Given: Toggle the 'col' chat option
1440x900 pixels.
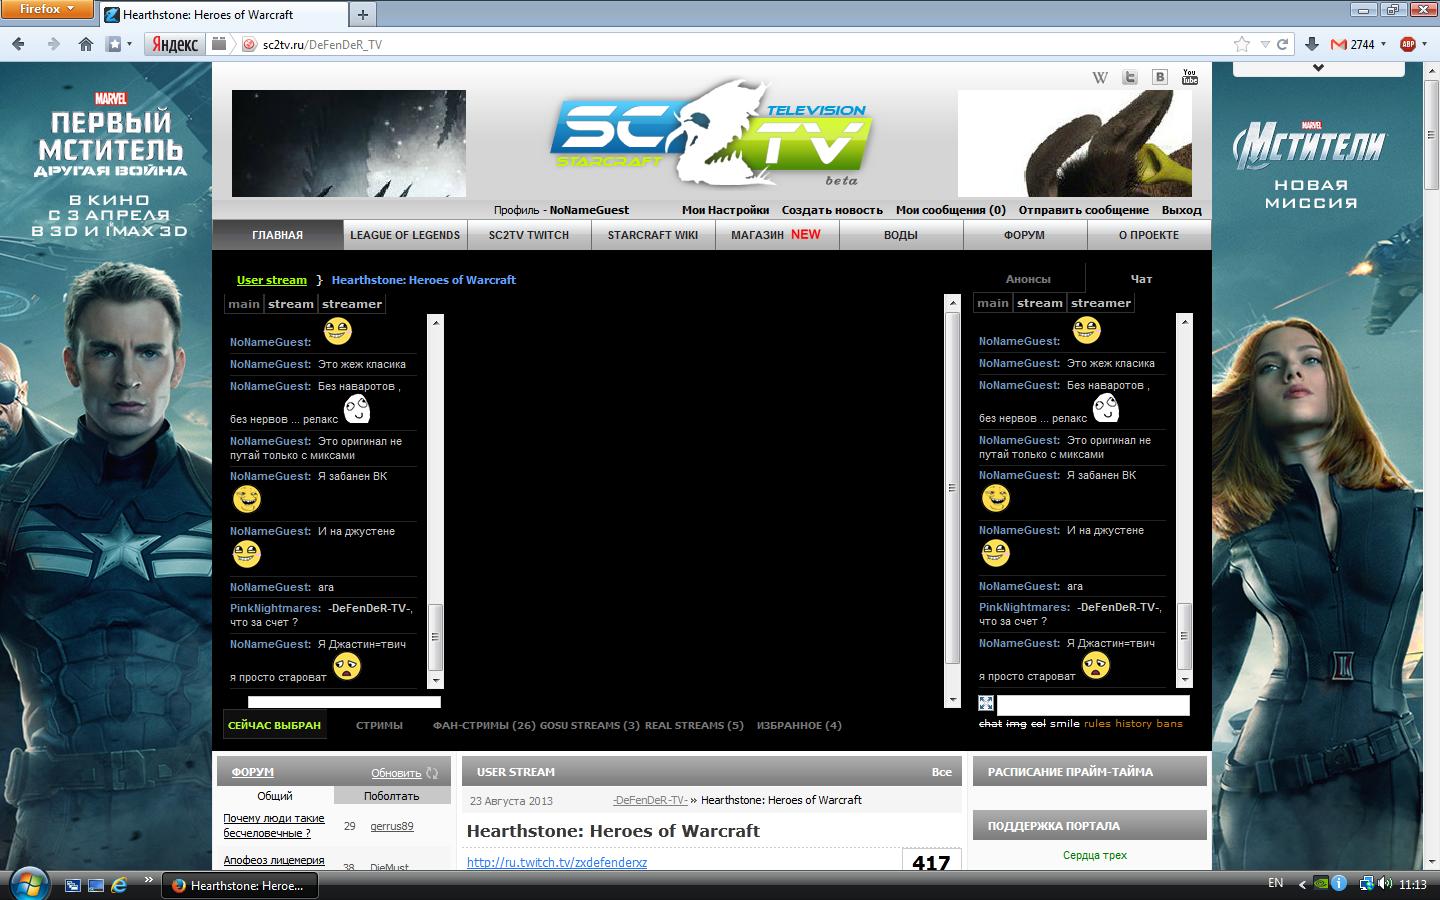Looking at the screenshot, I should point(1038,723).
